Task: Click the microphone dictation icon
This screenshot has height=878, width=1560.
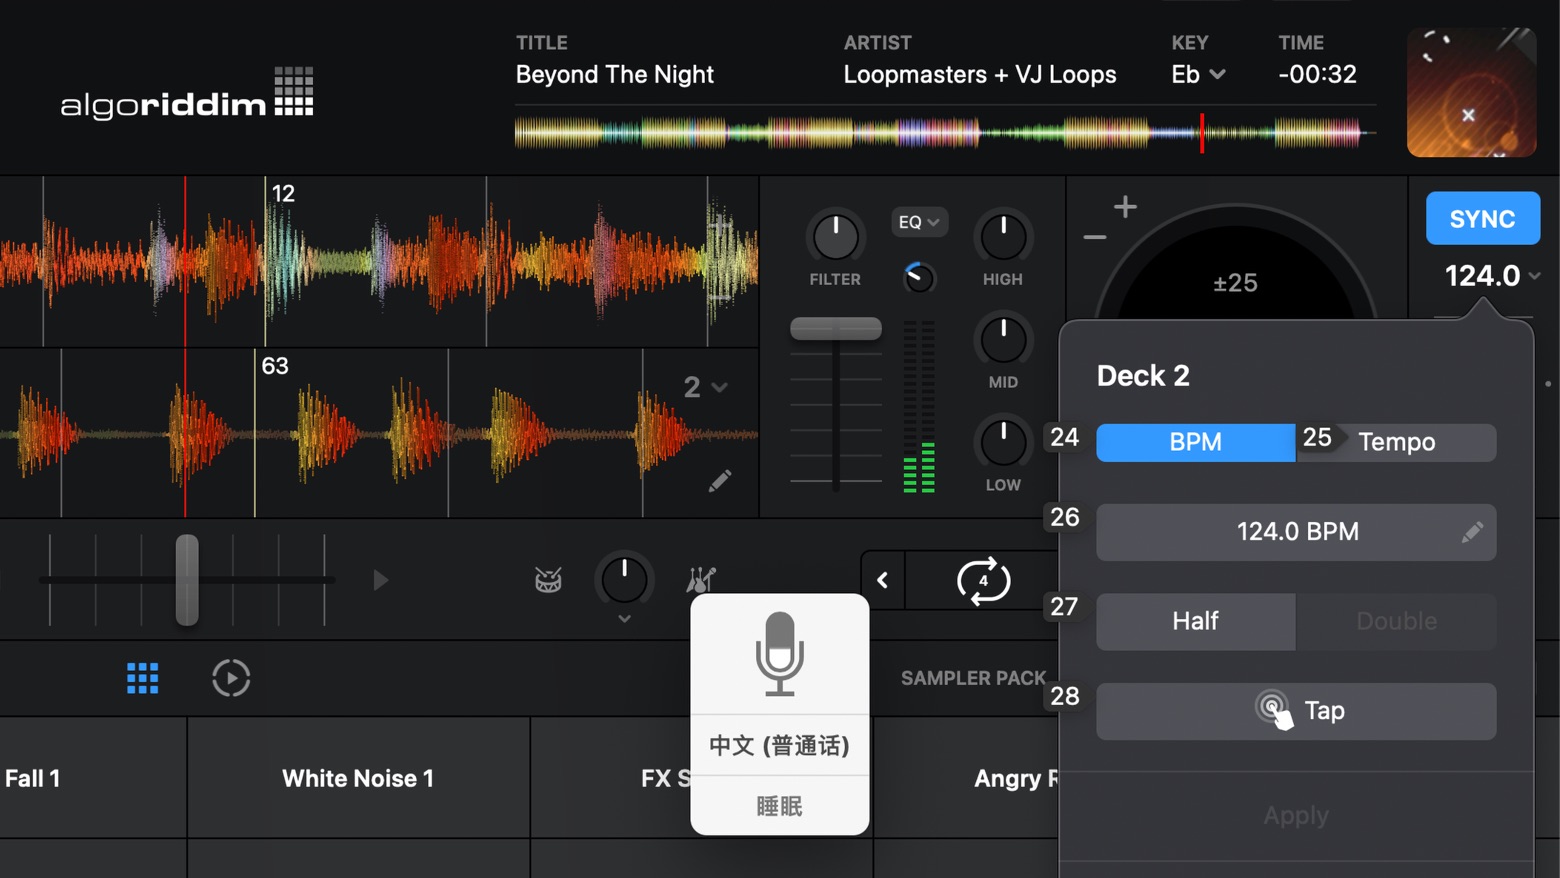Action: click(x=779, y=654)
